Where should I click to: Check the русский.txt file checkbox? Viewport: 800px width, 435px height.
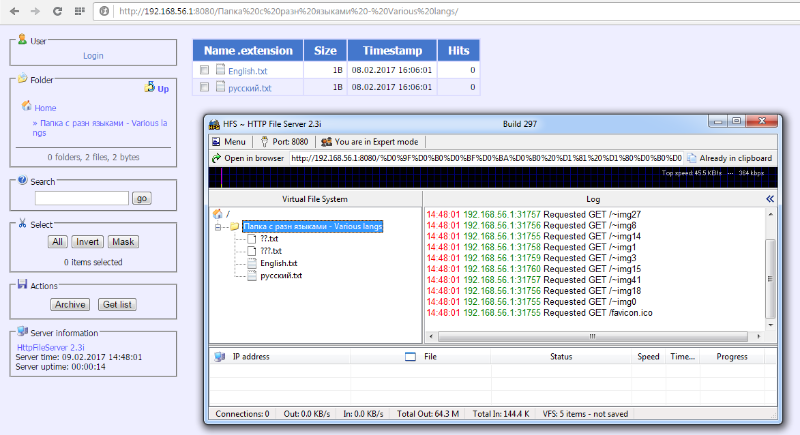205,88
